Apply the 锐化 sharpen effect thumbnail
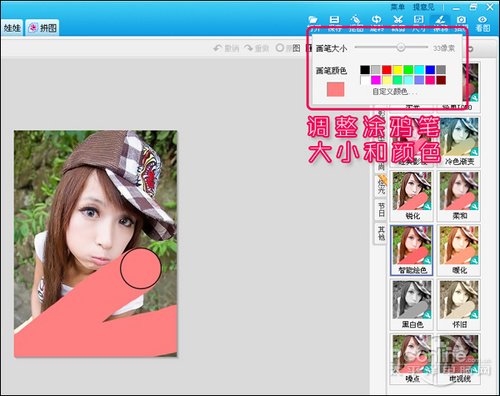Viewport: 500px width, 396px height. (412, 196)
